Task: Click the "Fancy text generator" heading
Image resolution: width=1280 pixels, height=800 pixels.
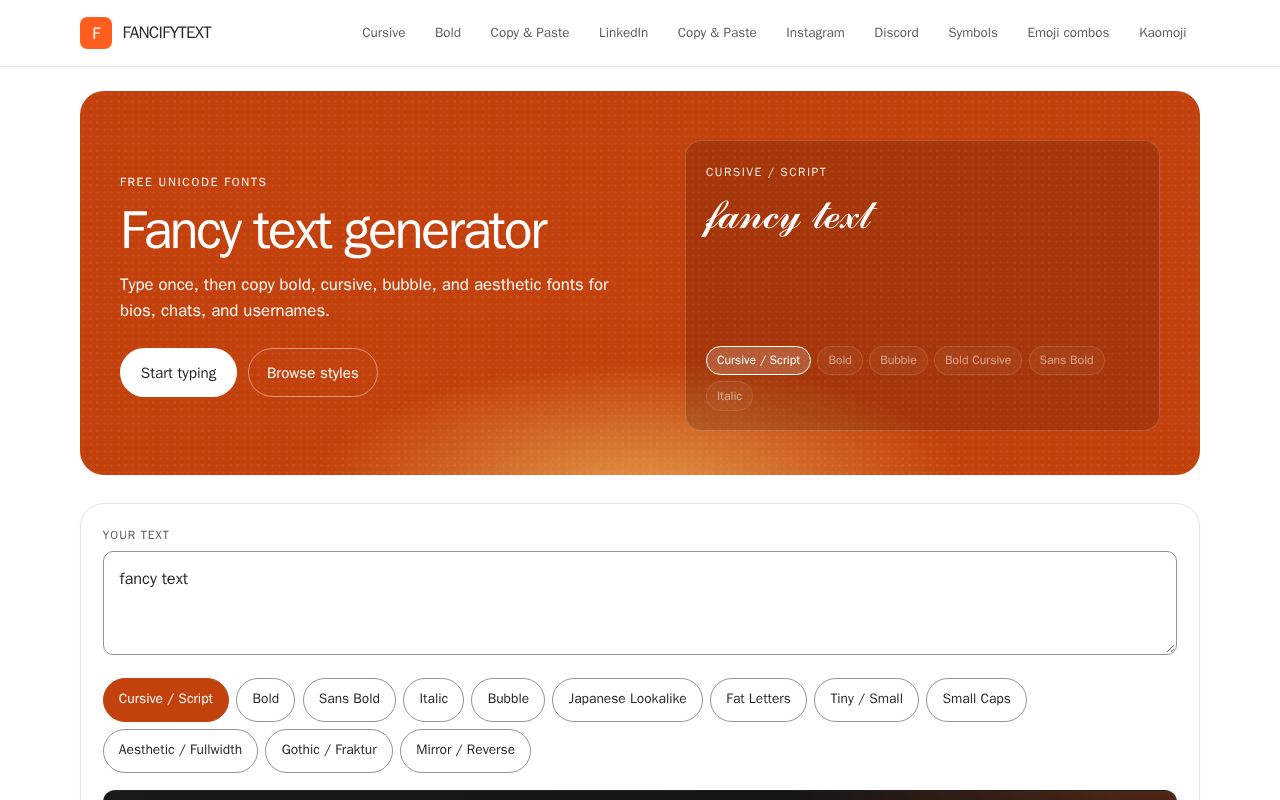Action: 333,231
